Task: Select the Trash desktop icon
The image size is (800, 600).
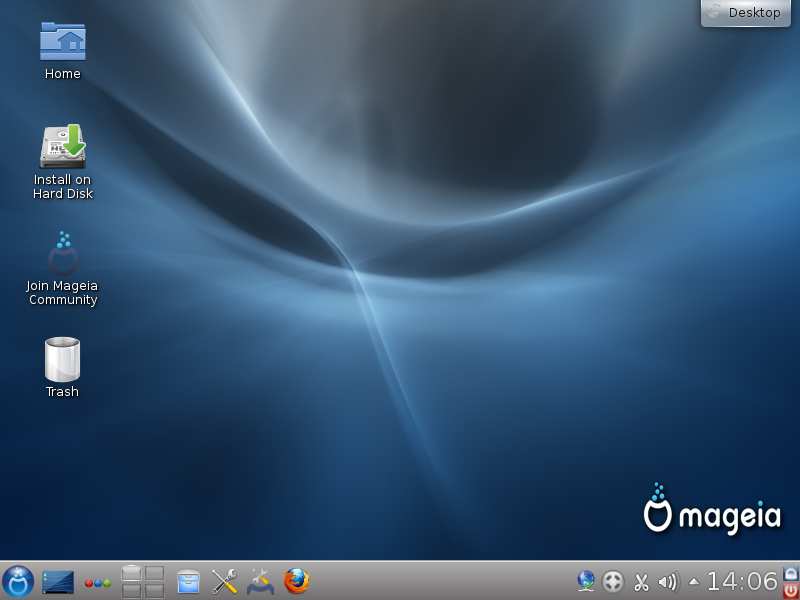Action: [62, 359]
